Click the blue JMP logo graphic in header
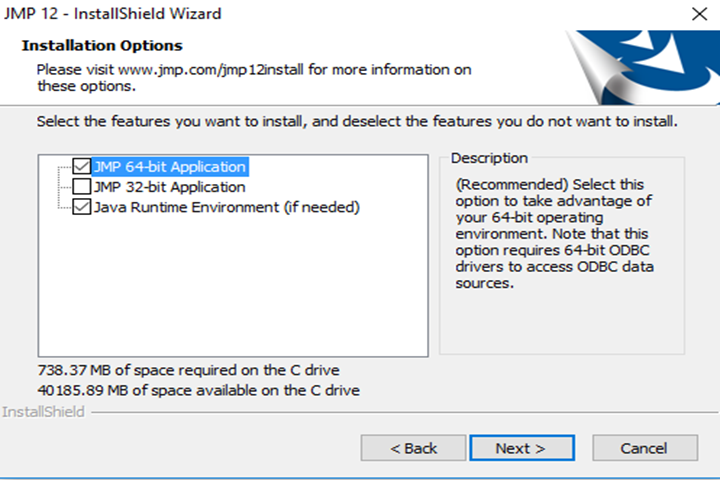 [643, 68]
